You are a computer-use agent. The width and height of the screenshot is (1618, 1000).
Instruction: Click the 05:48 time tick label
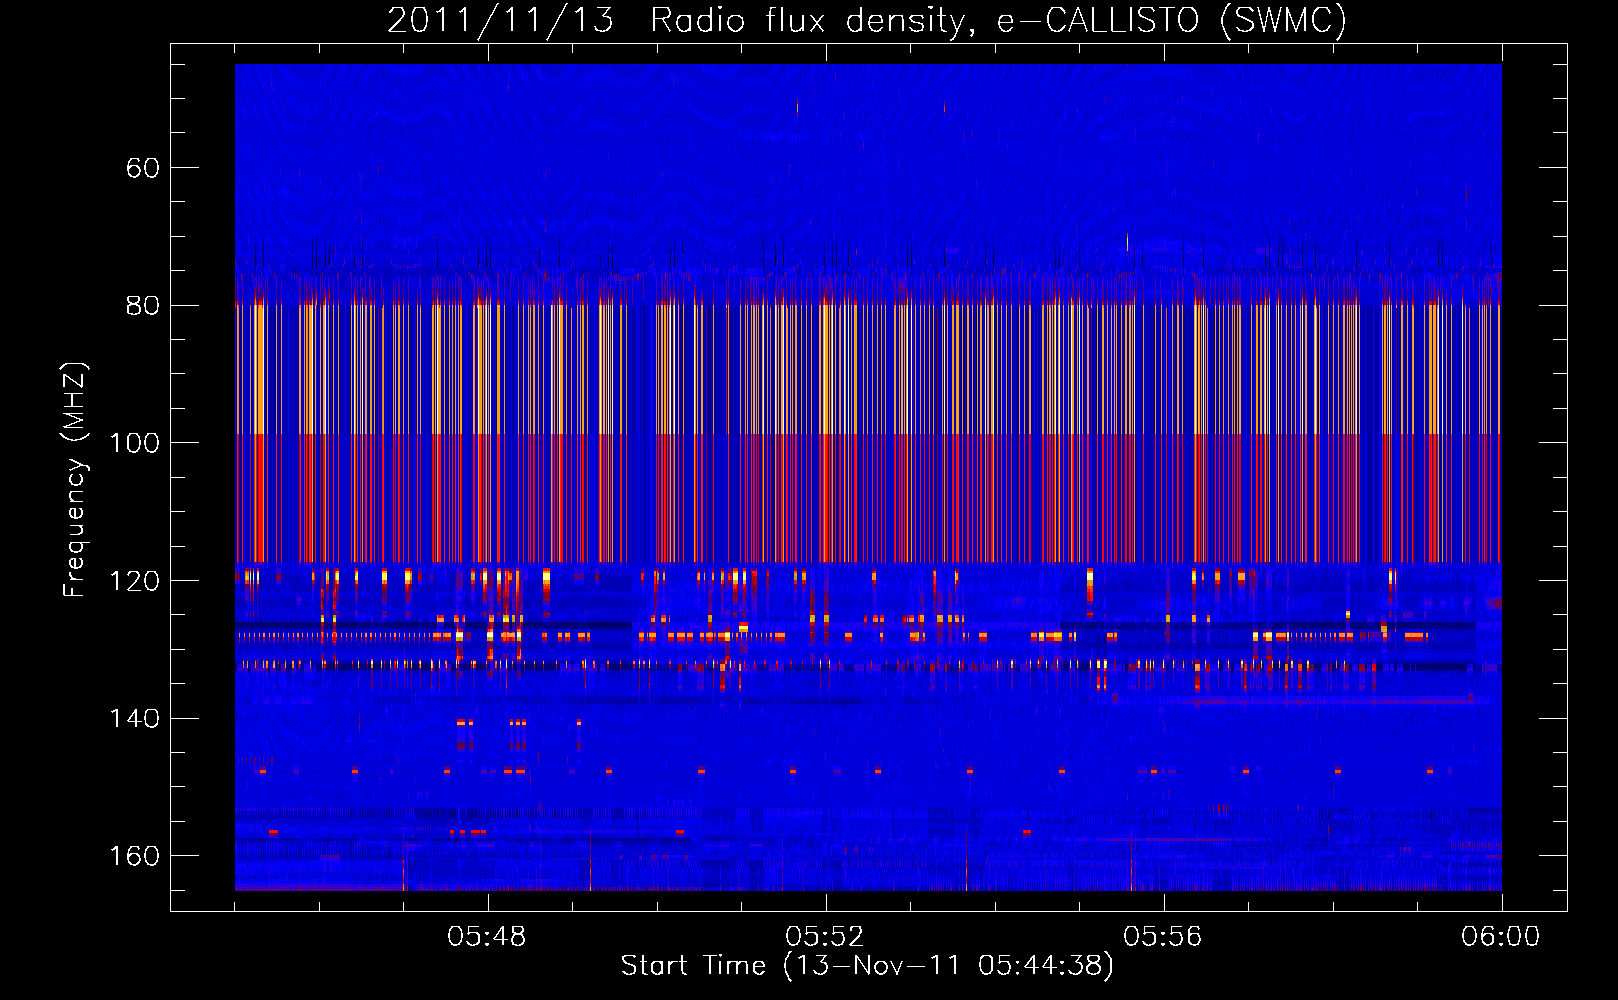click(487, 936)
